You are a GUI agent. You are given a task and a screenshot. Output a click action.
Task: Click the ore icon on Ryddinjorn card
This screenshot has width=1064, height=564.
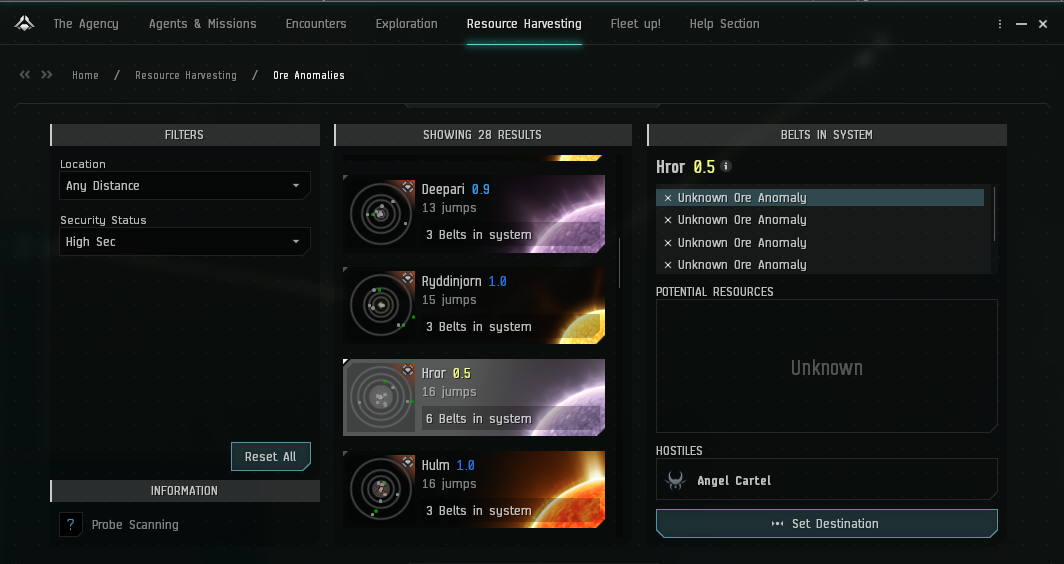pos(407,278)
